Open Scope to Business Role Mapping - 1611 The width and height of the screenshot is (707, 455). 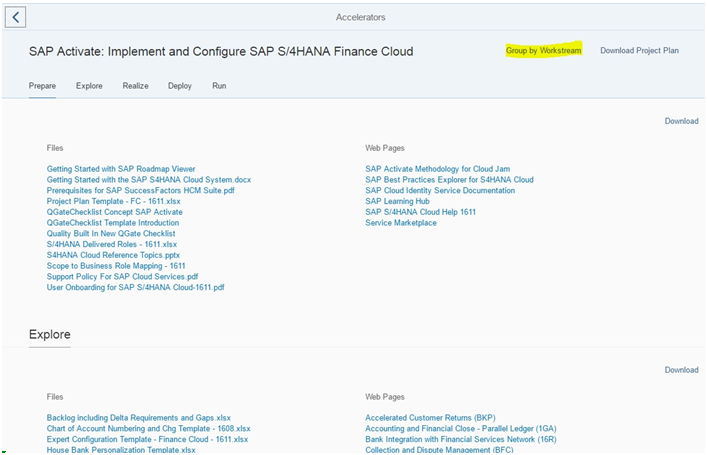116,266
